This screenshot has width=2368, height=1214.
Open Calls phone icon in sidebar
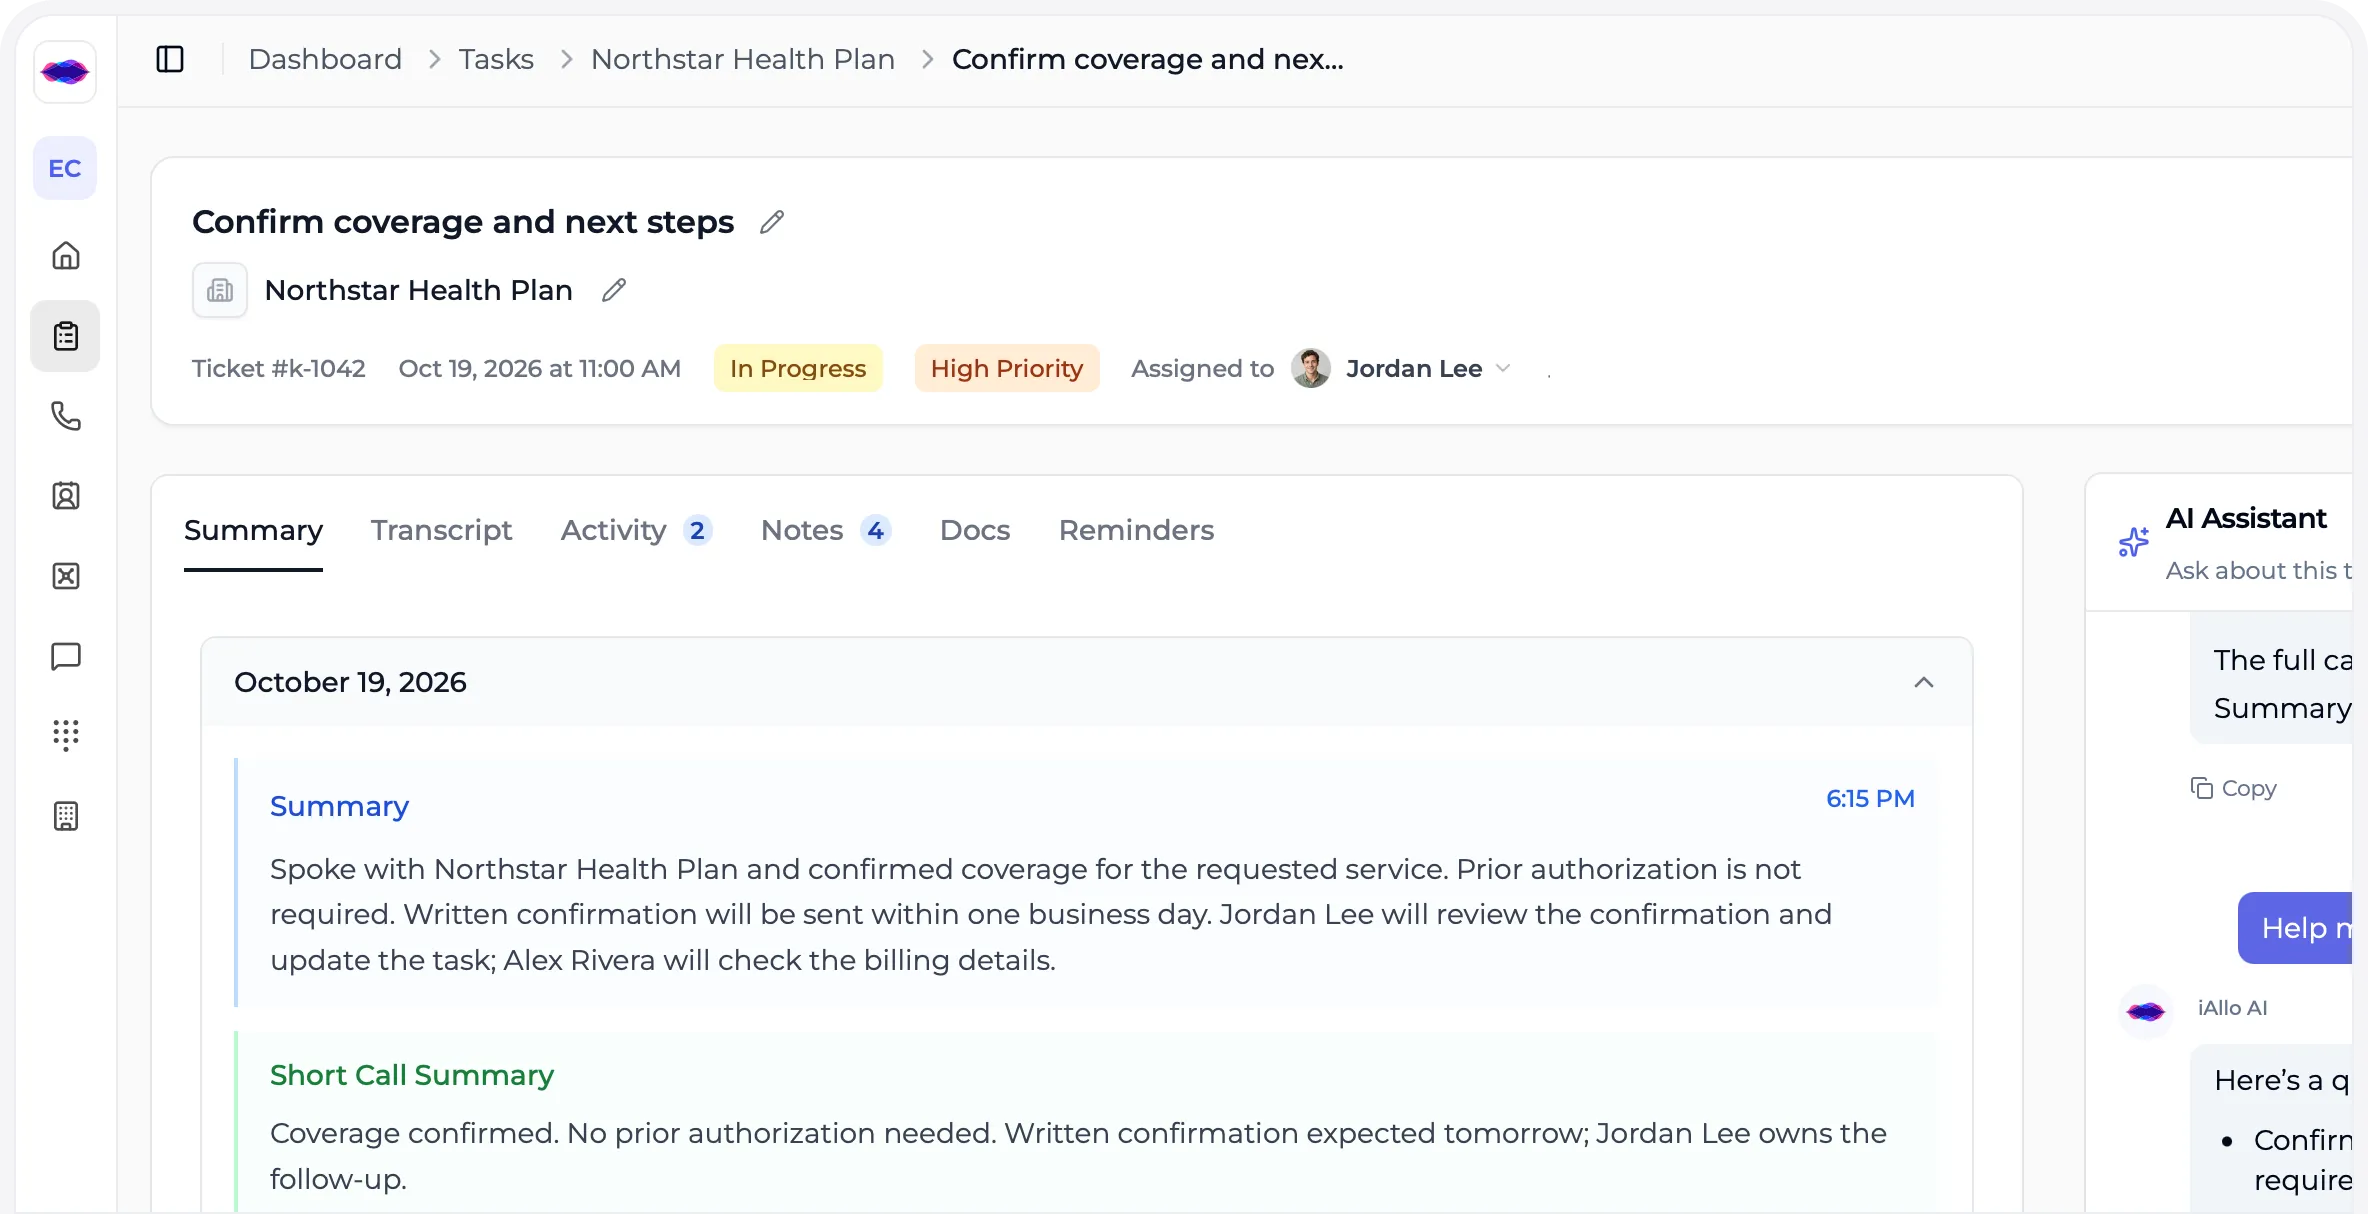pos(66,416)
